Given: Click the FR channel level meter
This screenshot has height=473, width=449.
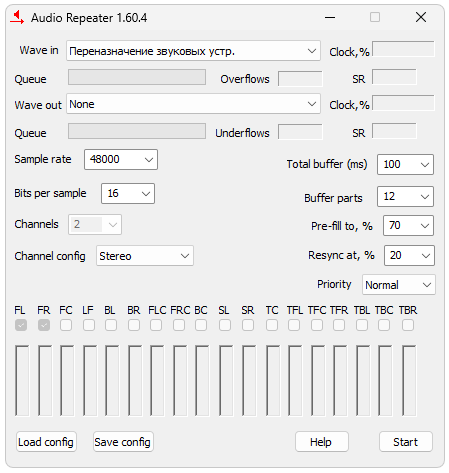Looking at the screenshot, I should coord(45,381).
